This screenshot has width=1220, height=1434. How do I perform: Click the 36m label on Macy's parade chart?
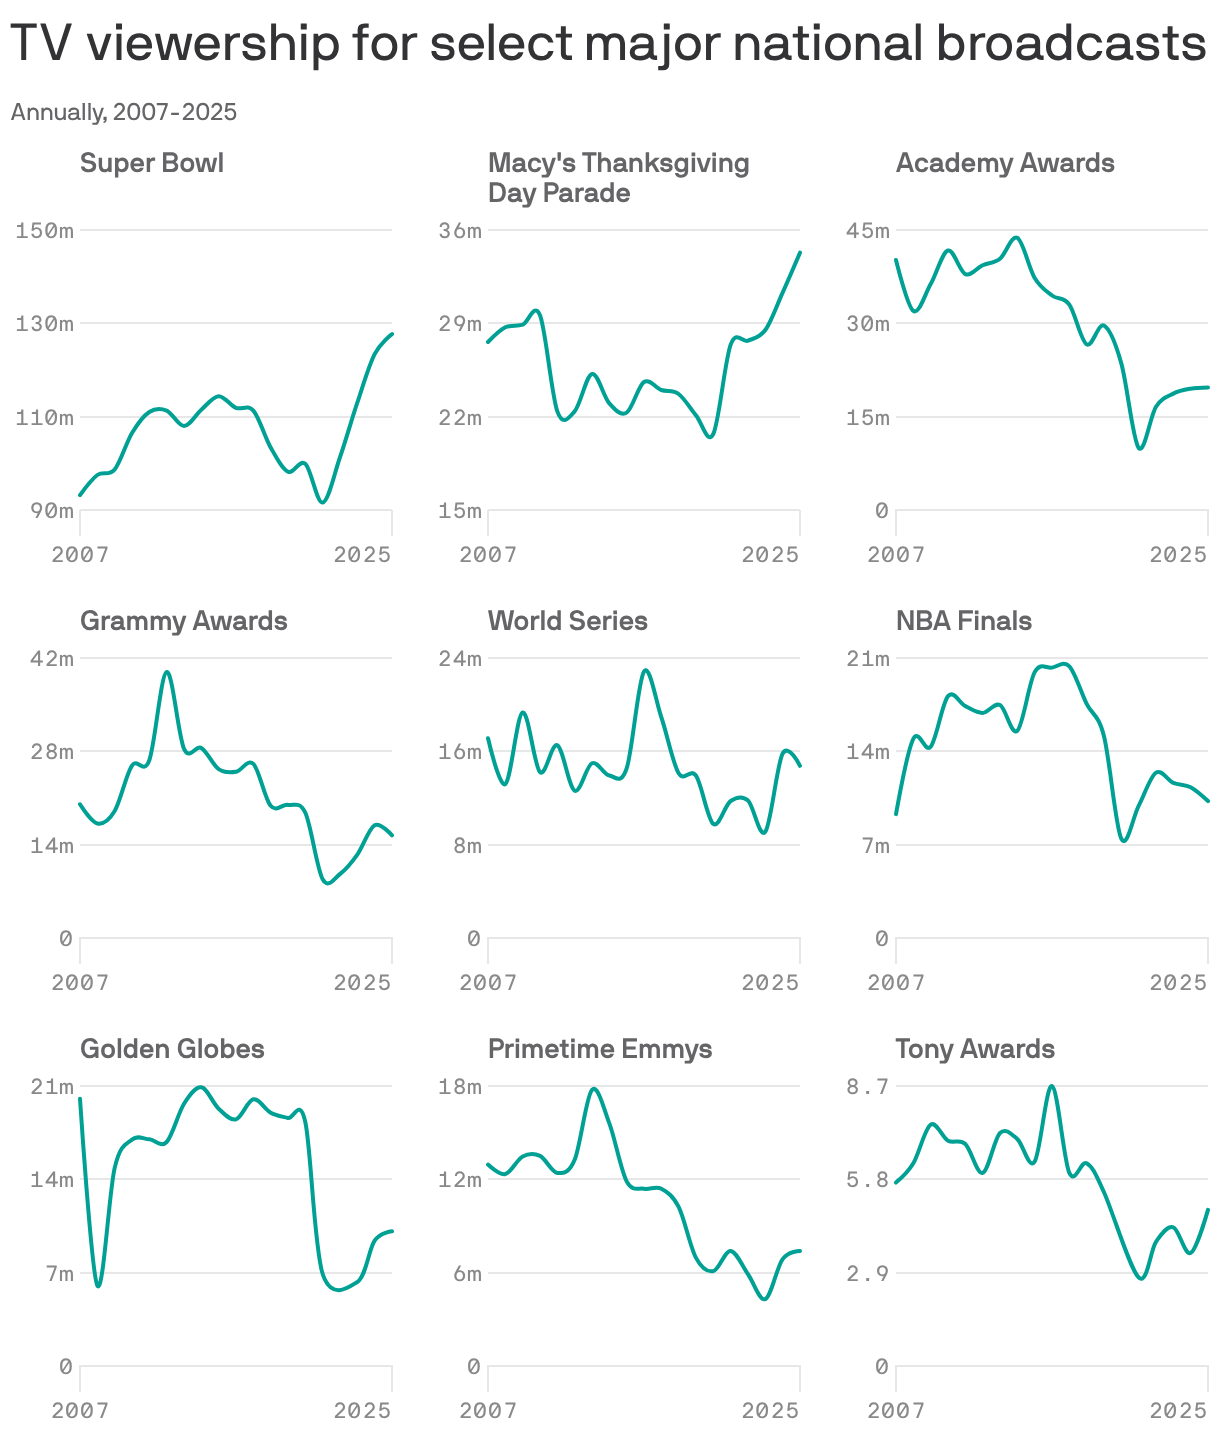(x=460, y=230)
